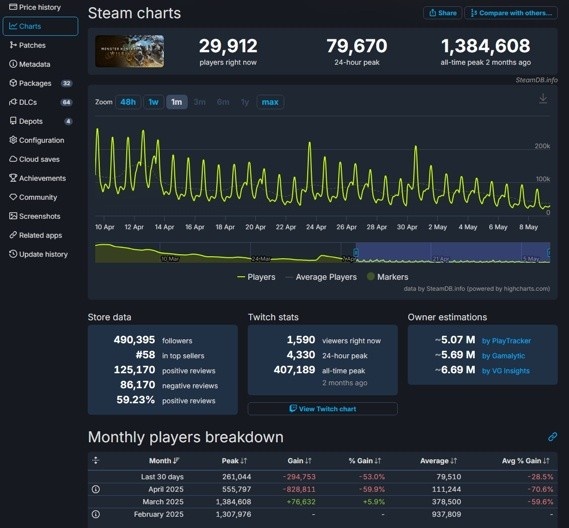Click the 32 badge beside Packages
The width and height of the screenshot is (569, 528).
[66, 83]
